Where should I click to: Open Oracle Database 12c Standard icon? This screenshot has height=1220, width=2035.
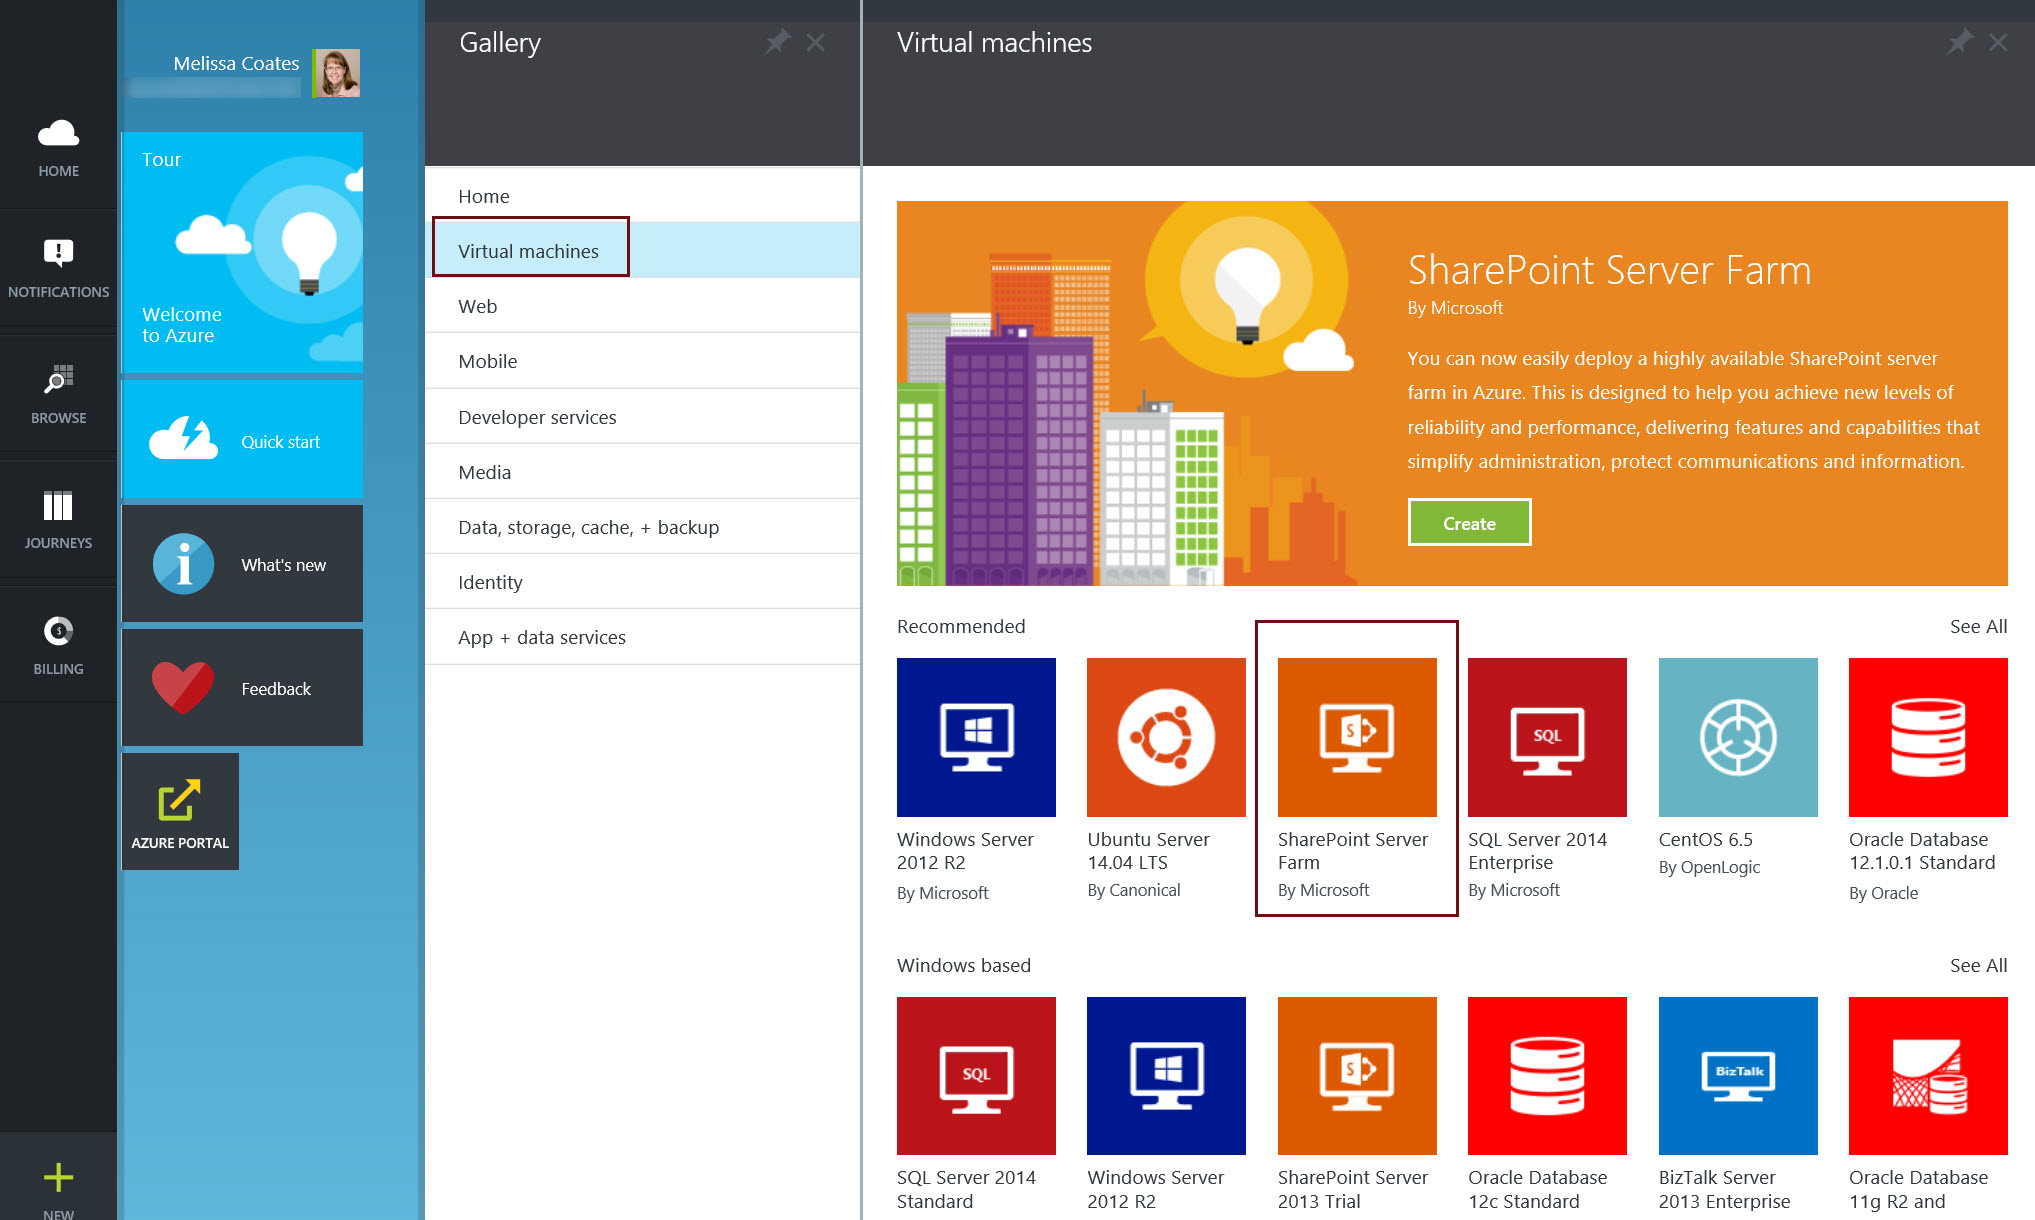(x=1547, y=1076)
